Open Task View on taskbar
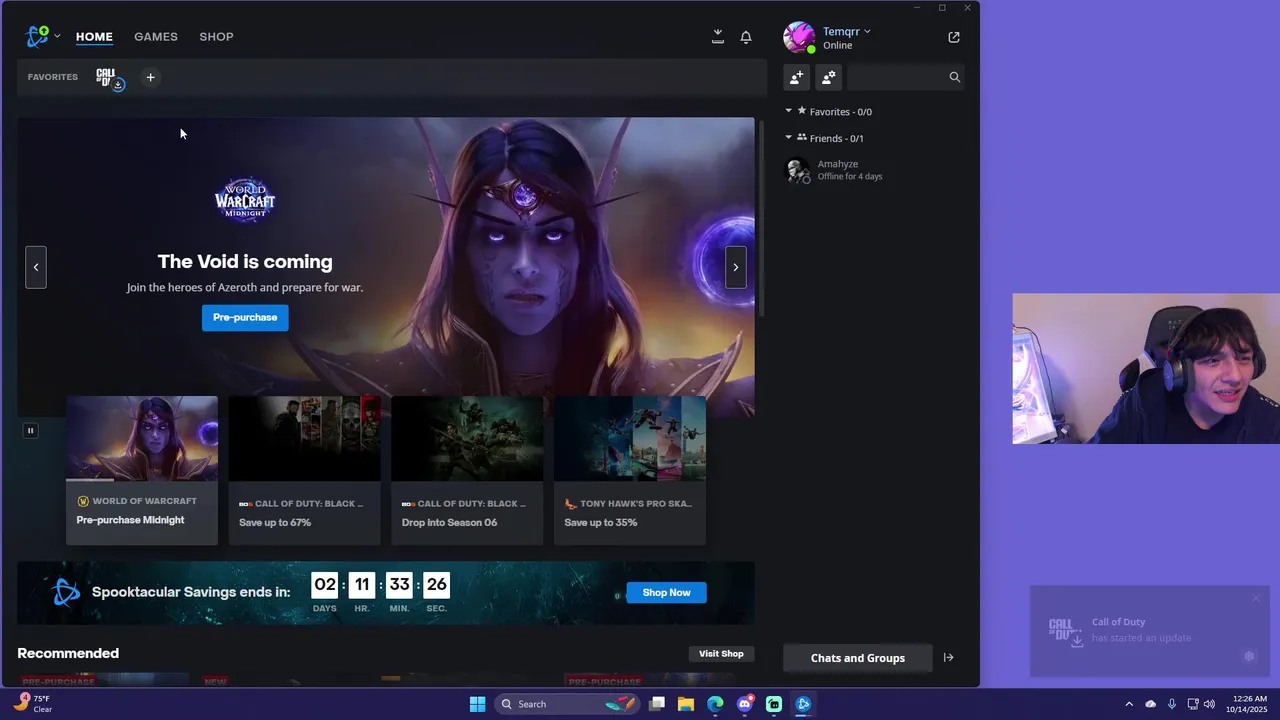Viewport: 1280px width, 720px height. coord(657,704)
